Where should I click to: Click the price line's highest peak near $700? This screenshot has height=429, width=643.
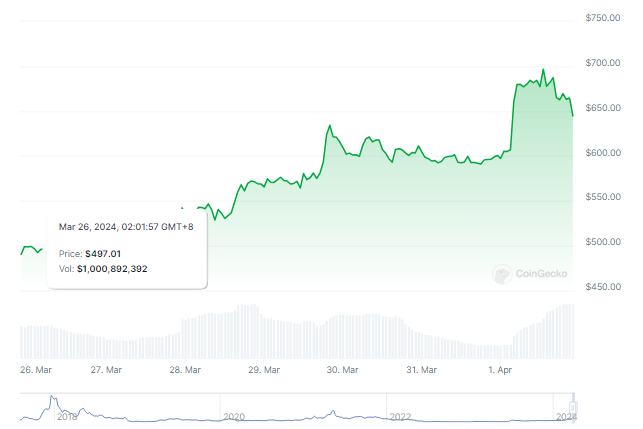click(543, 70)
